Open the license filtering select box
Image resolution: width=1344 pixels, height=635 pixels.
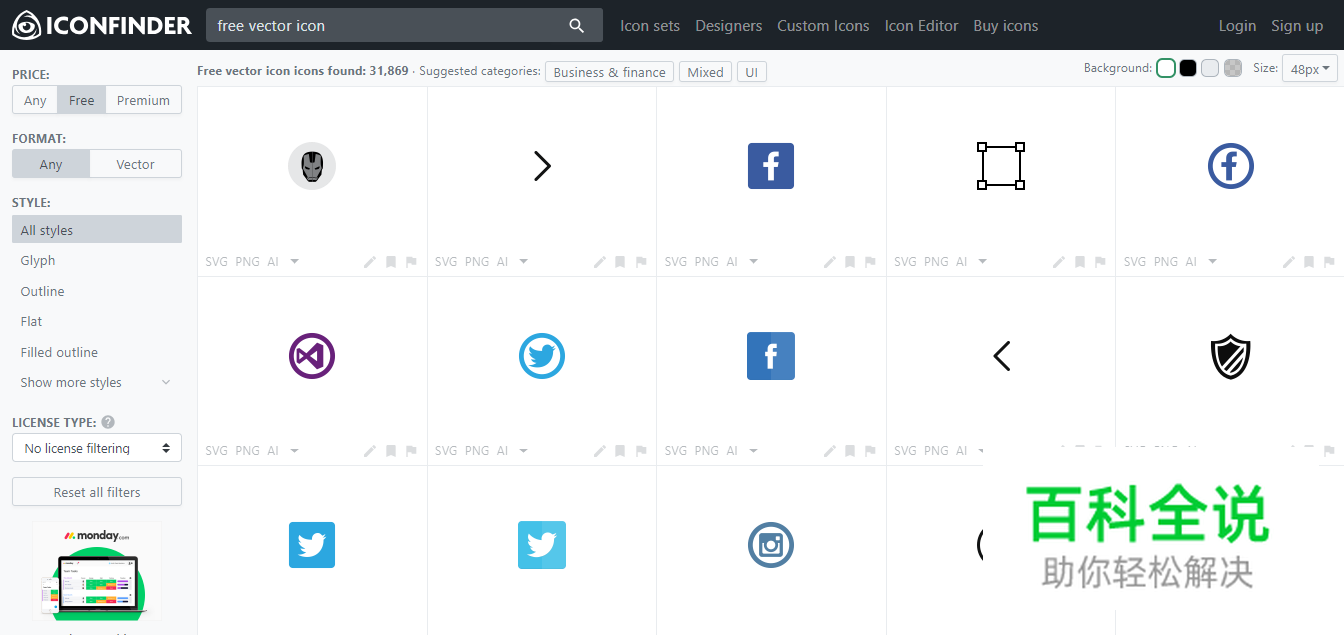97,448
